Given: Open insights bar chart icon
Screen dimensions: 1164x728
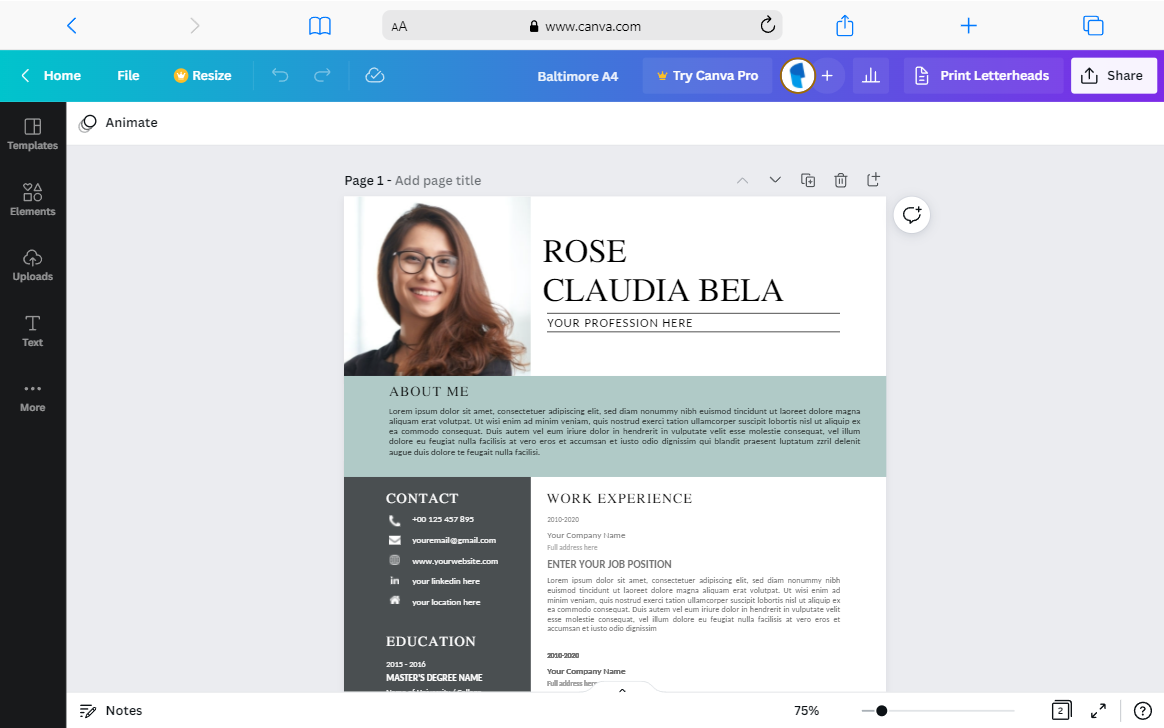Looking at the screenshot, I should click(x=871, y=76).
